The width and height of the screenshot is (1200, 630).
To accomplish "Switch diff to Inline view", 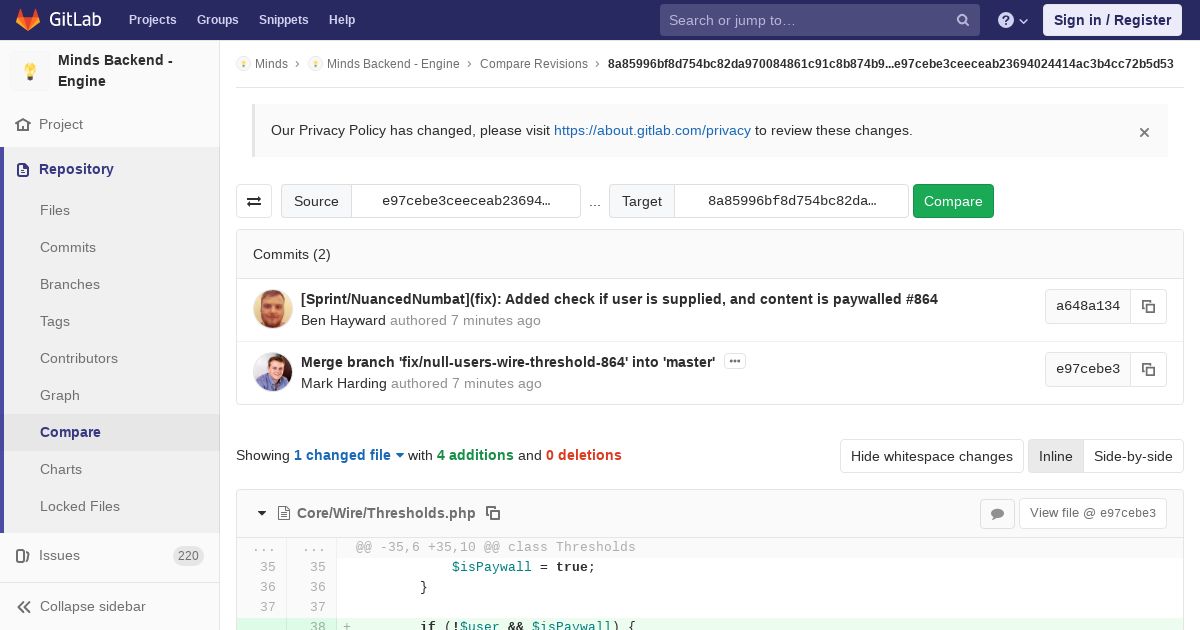I will click(x=1055, y=456).
